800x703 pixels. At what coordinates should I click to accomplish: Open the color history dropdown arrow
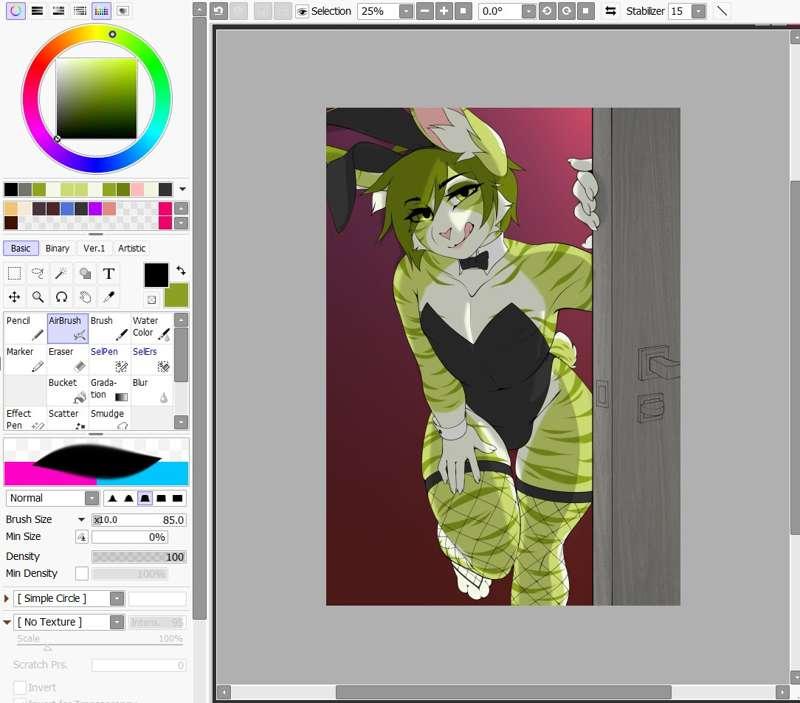click(183, 189)
